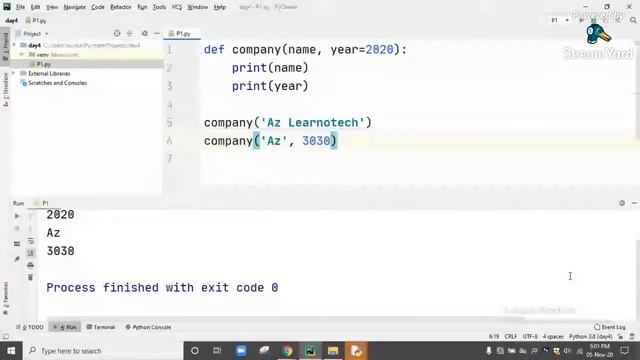Open the Run menu
The height and width of the screenshot is (360, 640).
(x=142, y=7)
